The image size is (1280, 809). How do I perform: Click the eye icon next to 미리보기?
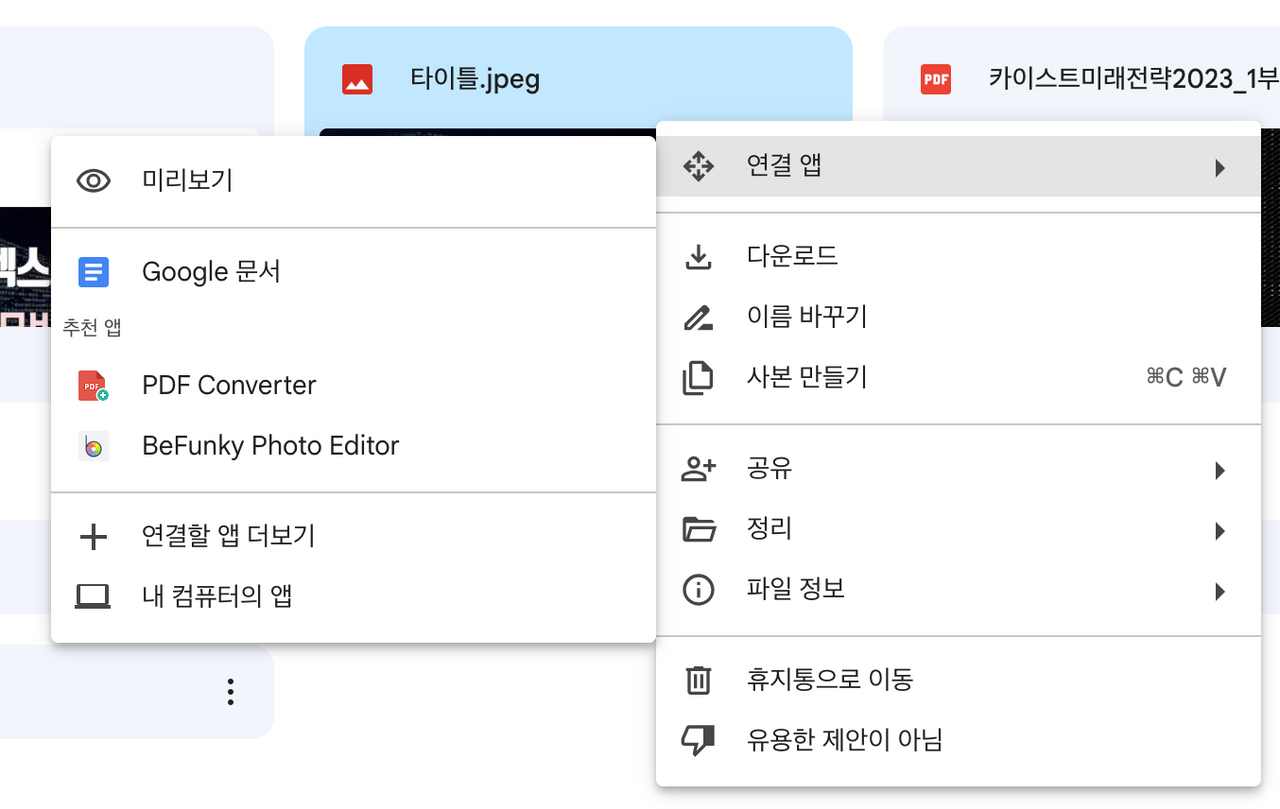[x=93, y=181]
